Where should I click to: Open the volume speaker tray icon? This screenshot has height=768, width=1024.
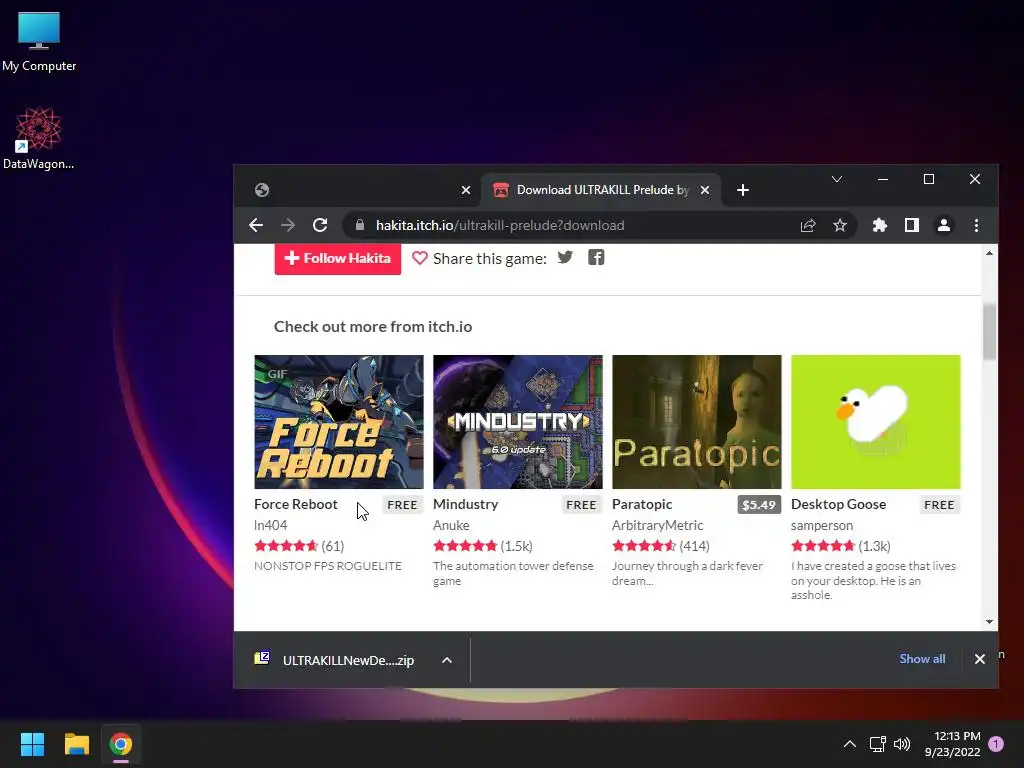(902, 744)
